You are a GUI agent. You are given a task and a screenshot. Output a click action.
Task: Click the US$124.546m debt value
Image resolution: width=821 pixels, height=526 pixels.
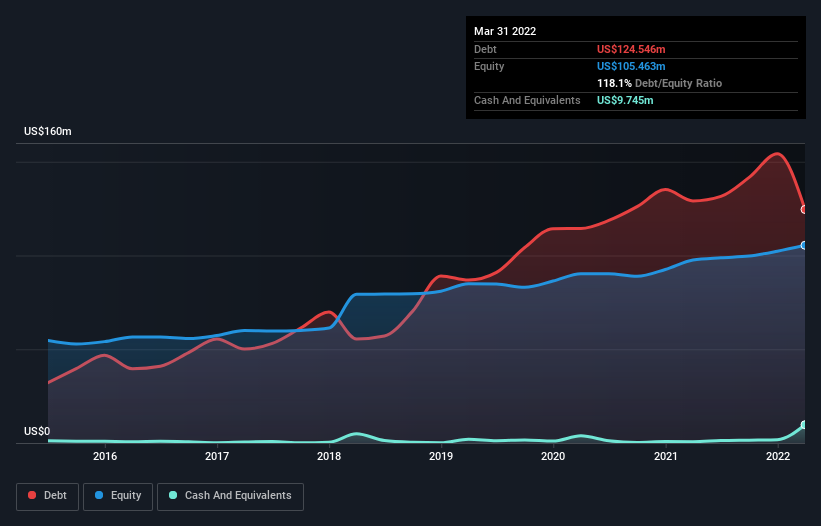pyautogui.click(x=631, y=49)
